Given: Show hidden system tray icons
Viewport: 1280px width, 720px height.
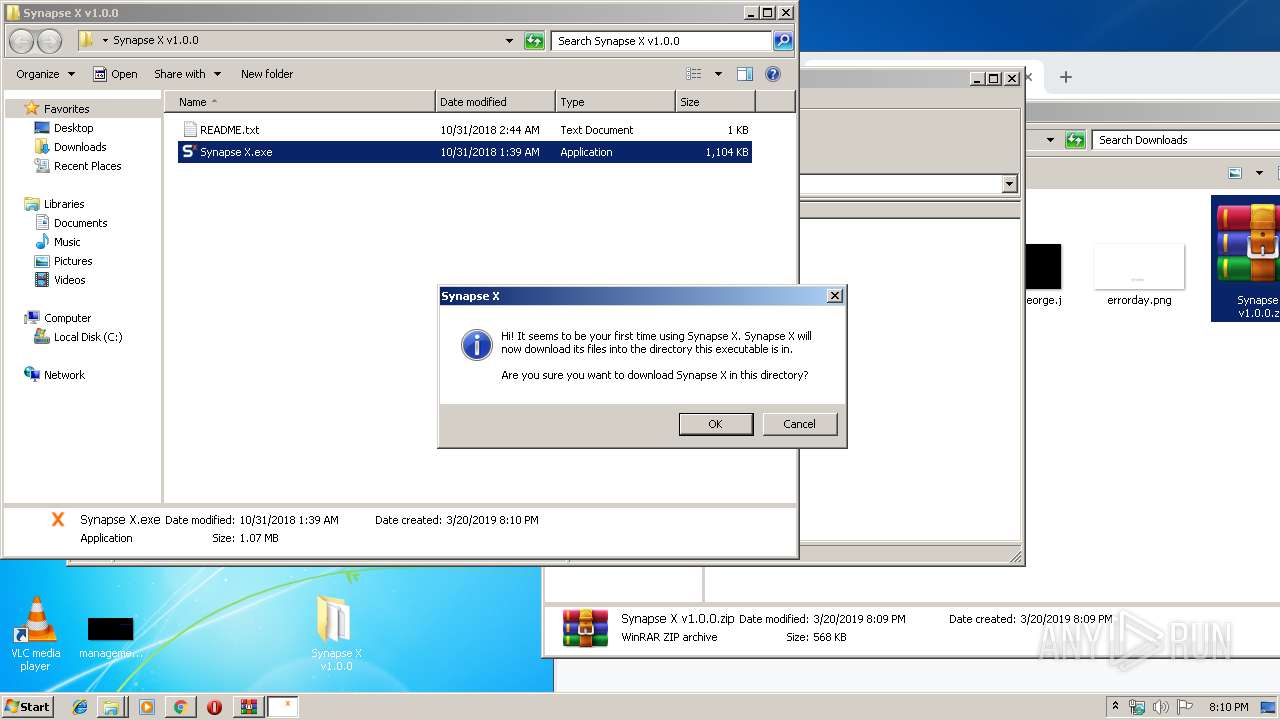Looking at the screenshot, I should coord(1115,707).
